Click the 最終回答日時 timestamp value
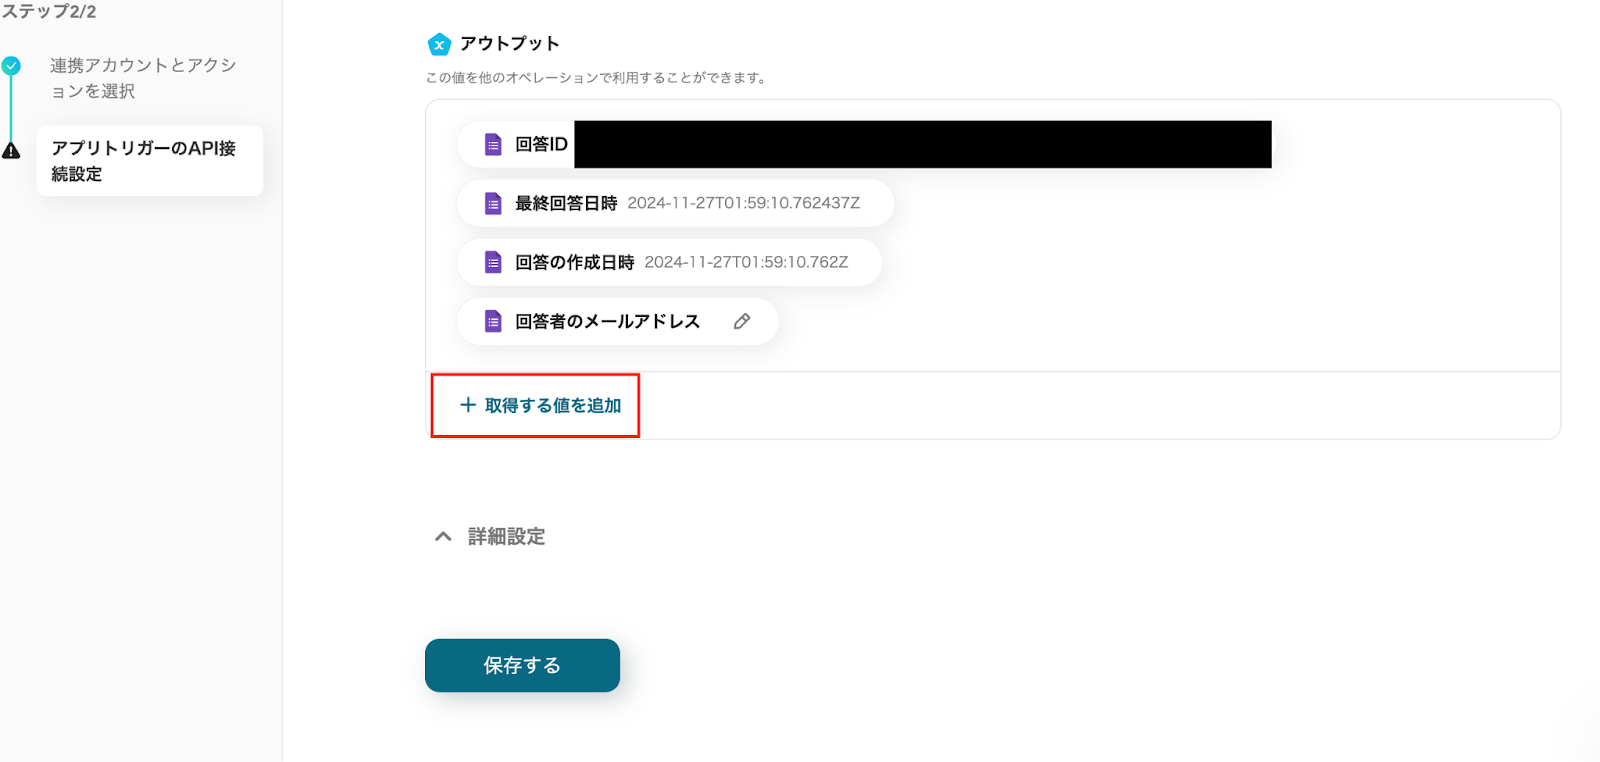The height and width of the screenshot is (762, 1600). 743,203
